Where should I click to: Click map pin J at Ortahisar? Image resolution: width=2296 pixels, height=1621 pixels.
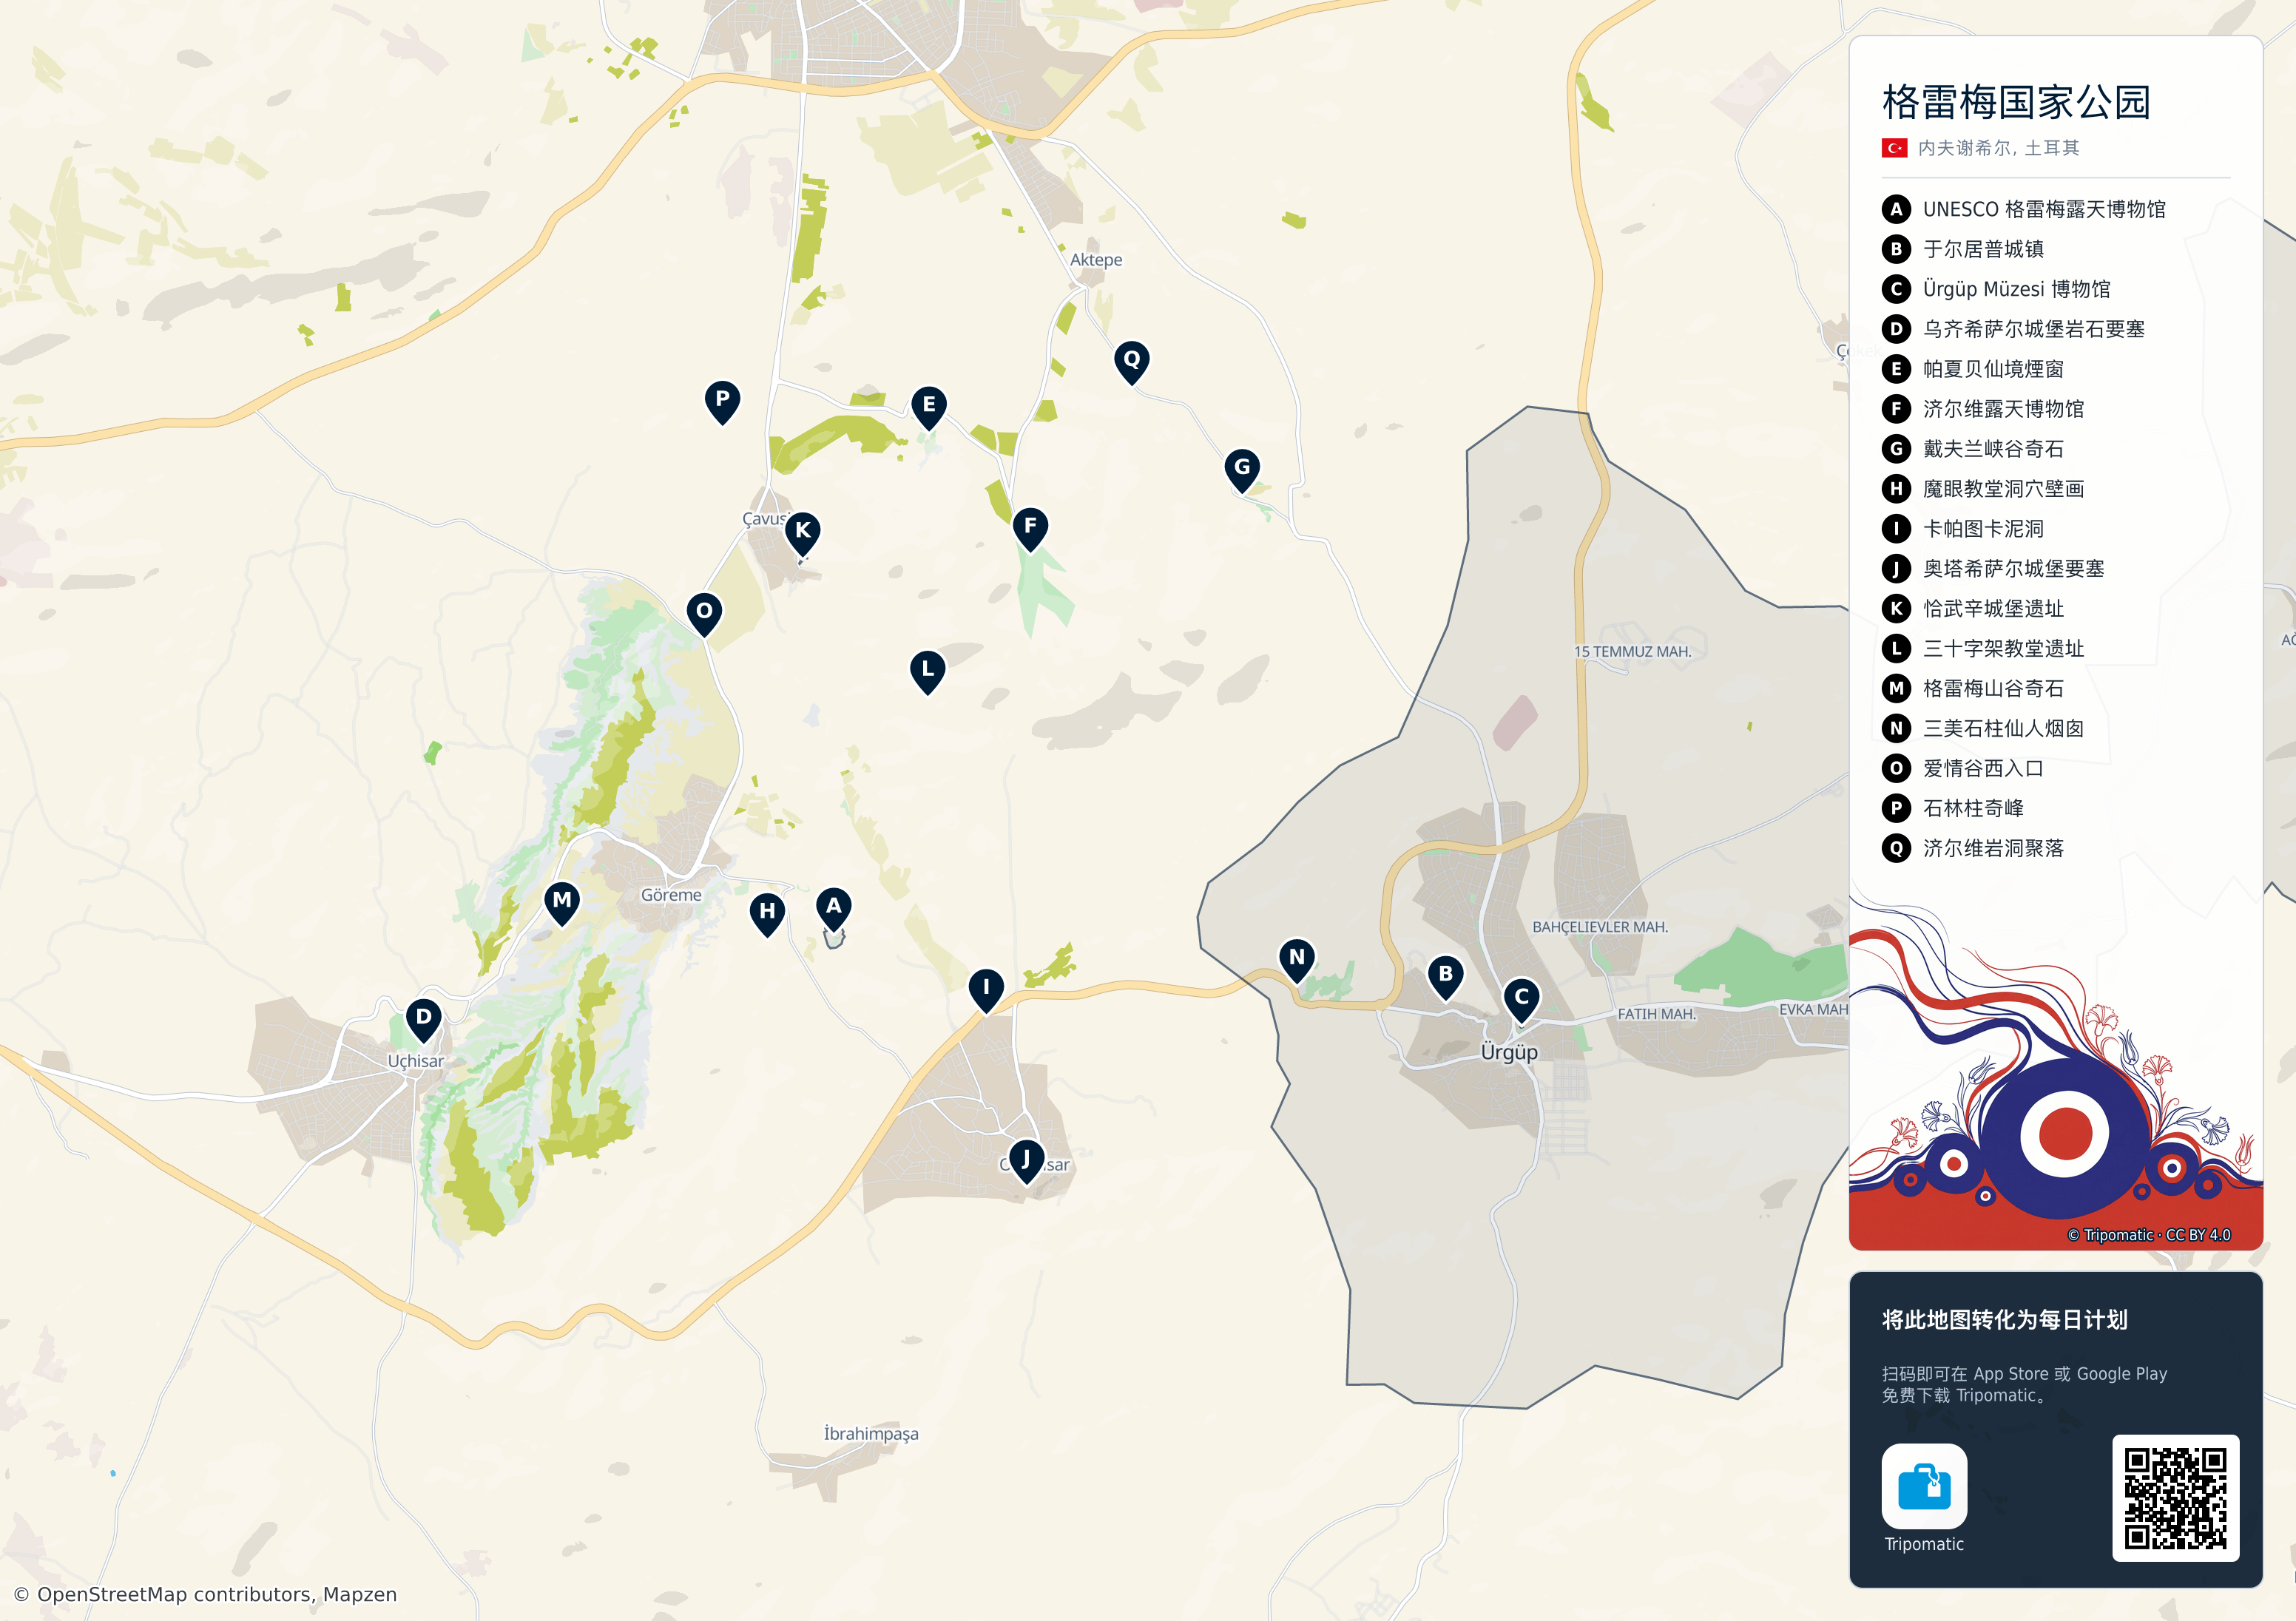click(x=1026, y=1161)
